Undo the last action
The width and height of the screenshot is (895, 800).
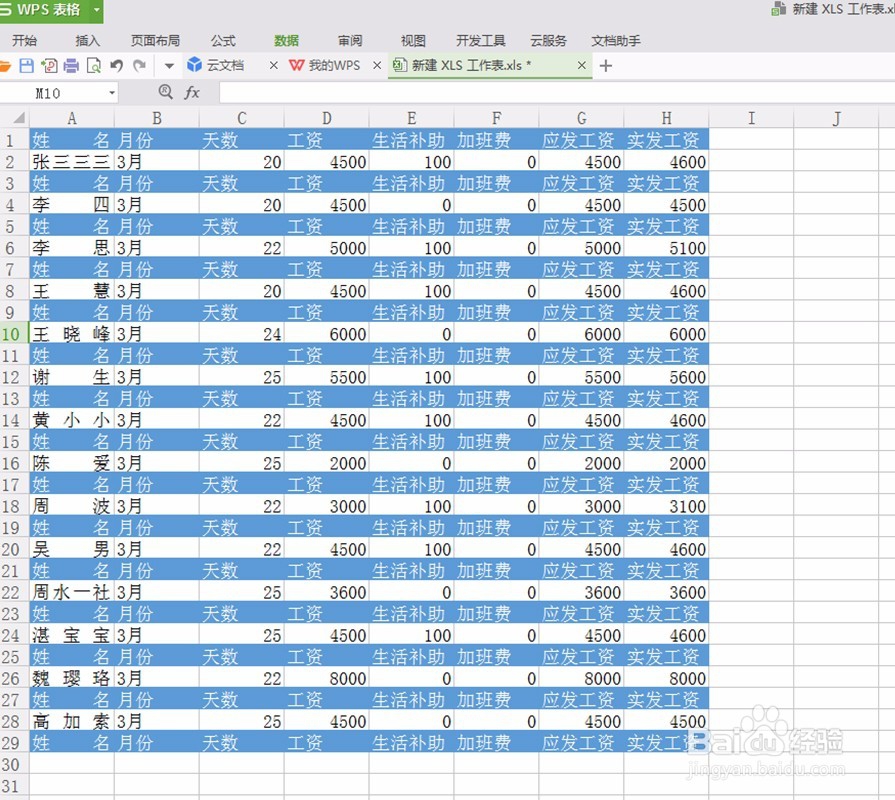pyautogui.click(x=116, y=65)
